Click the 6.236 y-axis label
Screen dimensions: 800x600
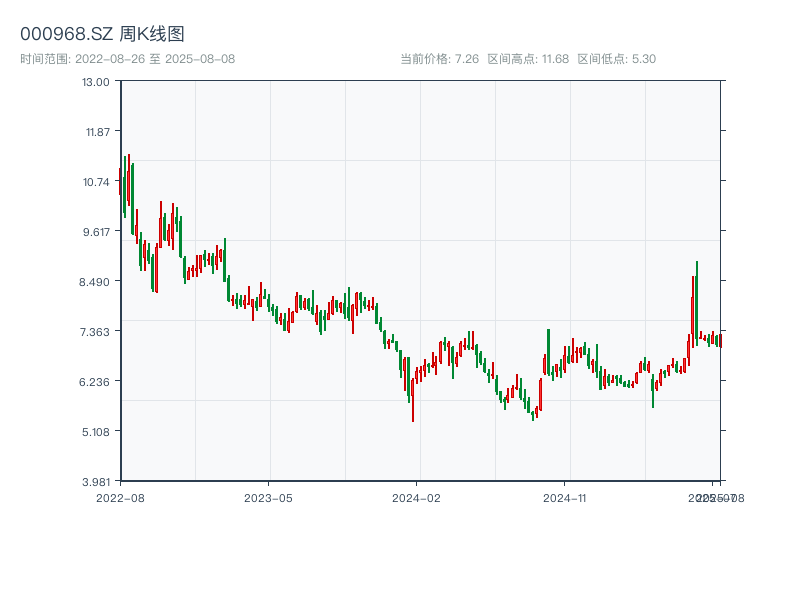(x=96, y=381)
